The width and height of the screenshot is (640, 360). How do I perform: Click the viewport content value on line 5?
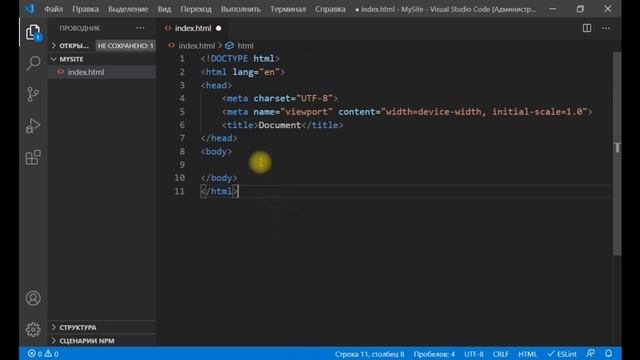point(484,112)
